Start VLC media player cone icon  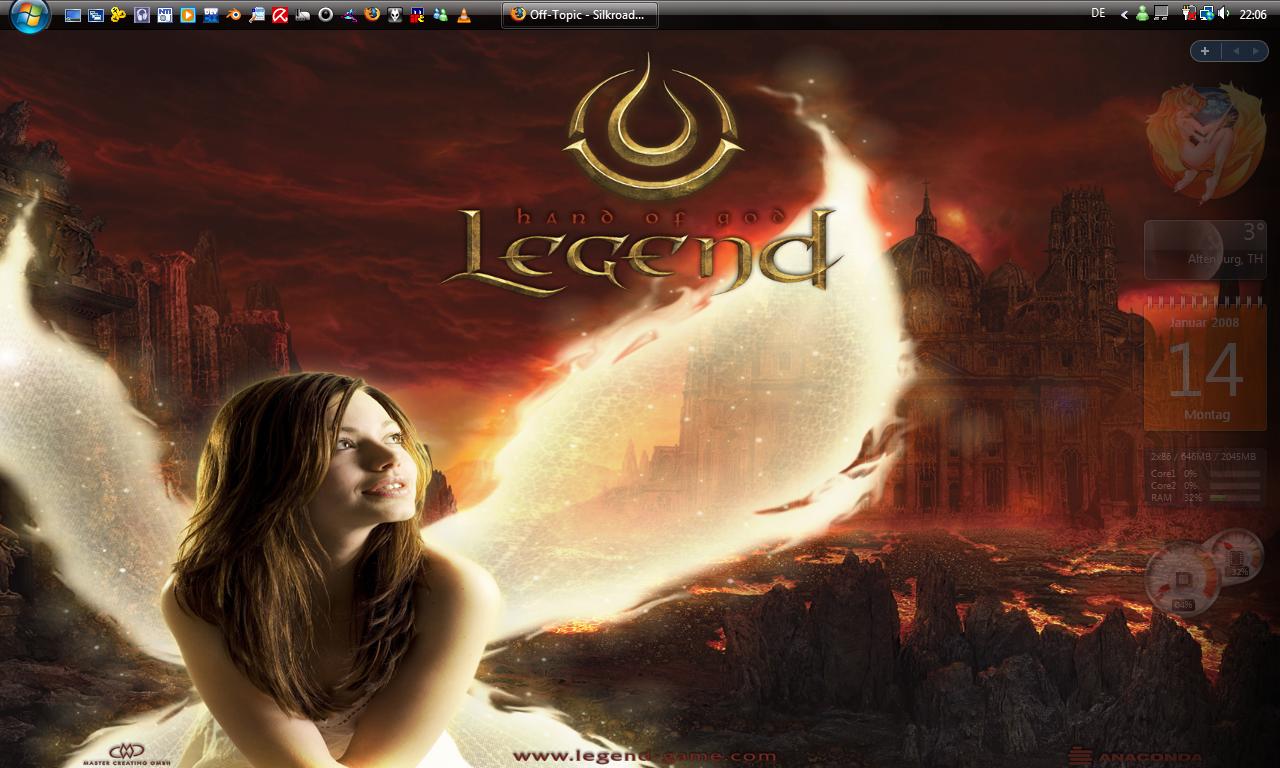[464, 15]
